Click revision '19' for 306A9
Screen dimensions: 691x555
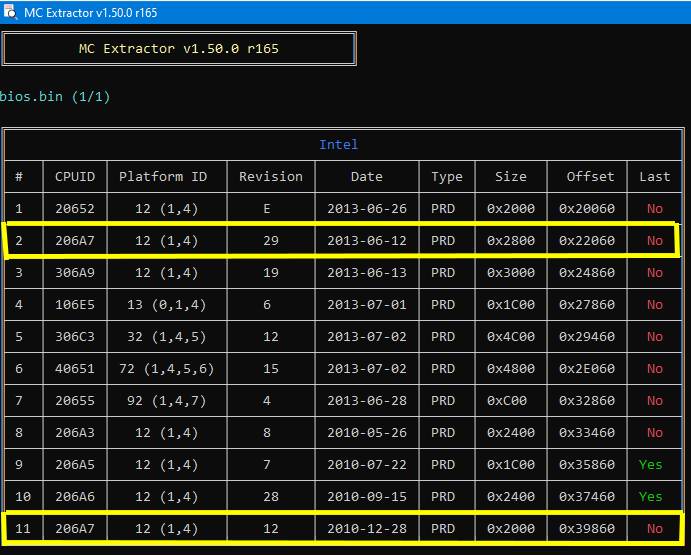coord(271,273)
